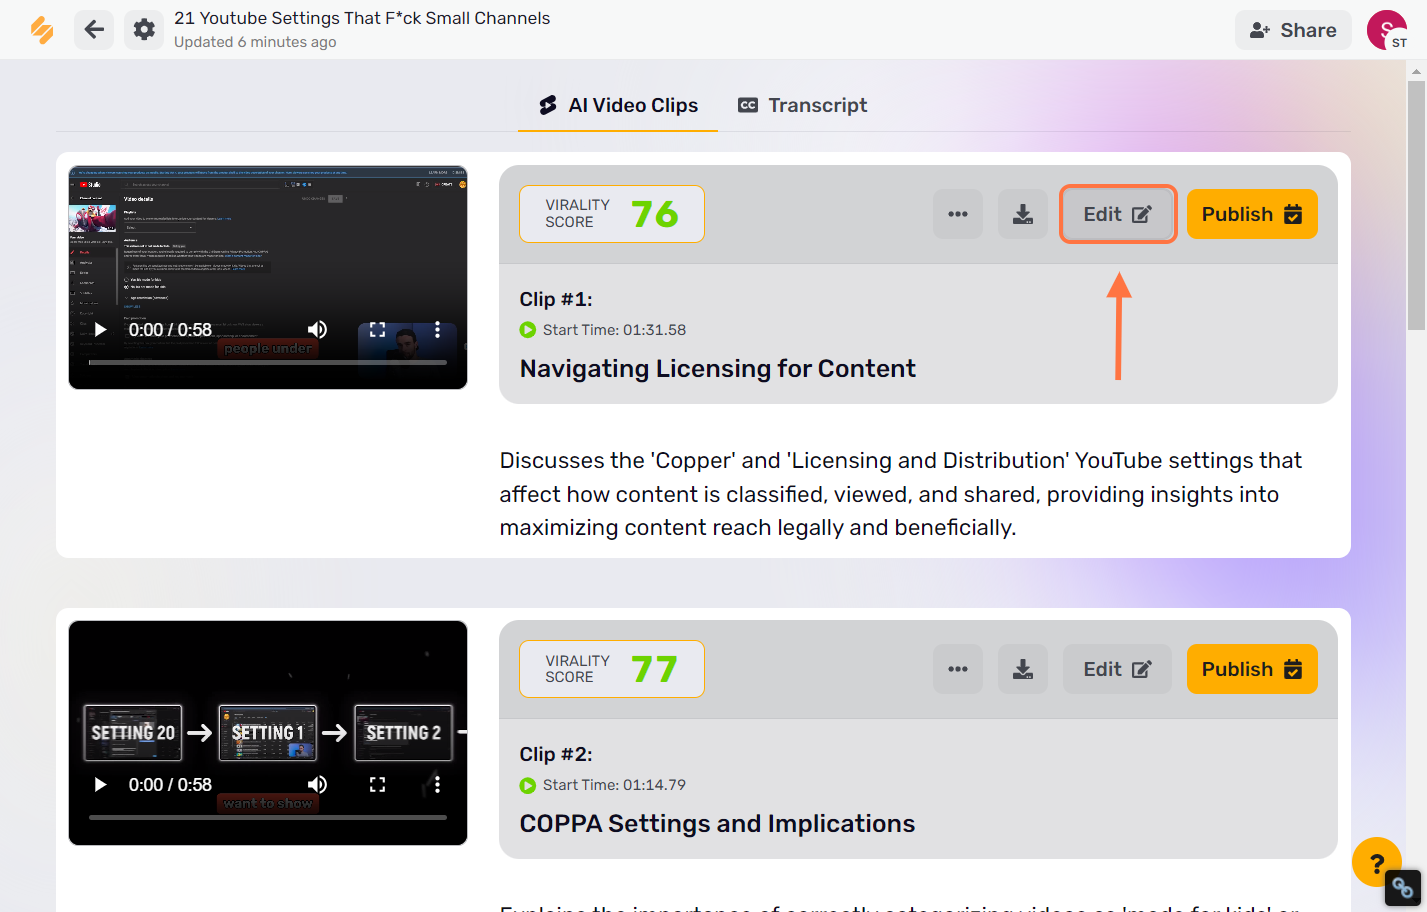Edit Clip #2
This screenshot has width=1427, height=912.
point(1118,669)
